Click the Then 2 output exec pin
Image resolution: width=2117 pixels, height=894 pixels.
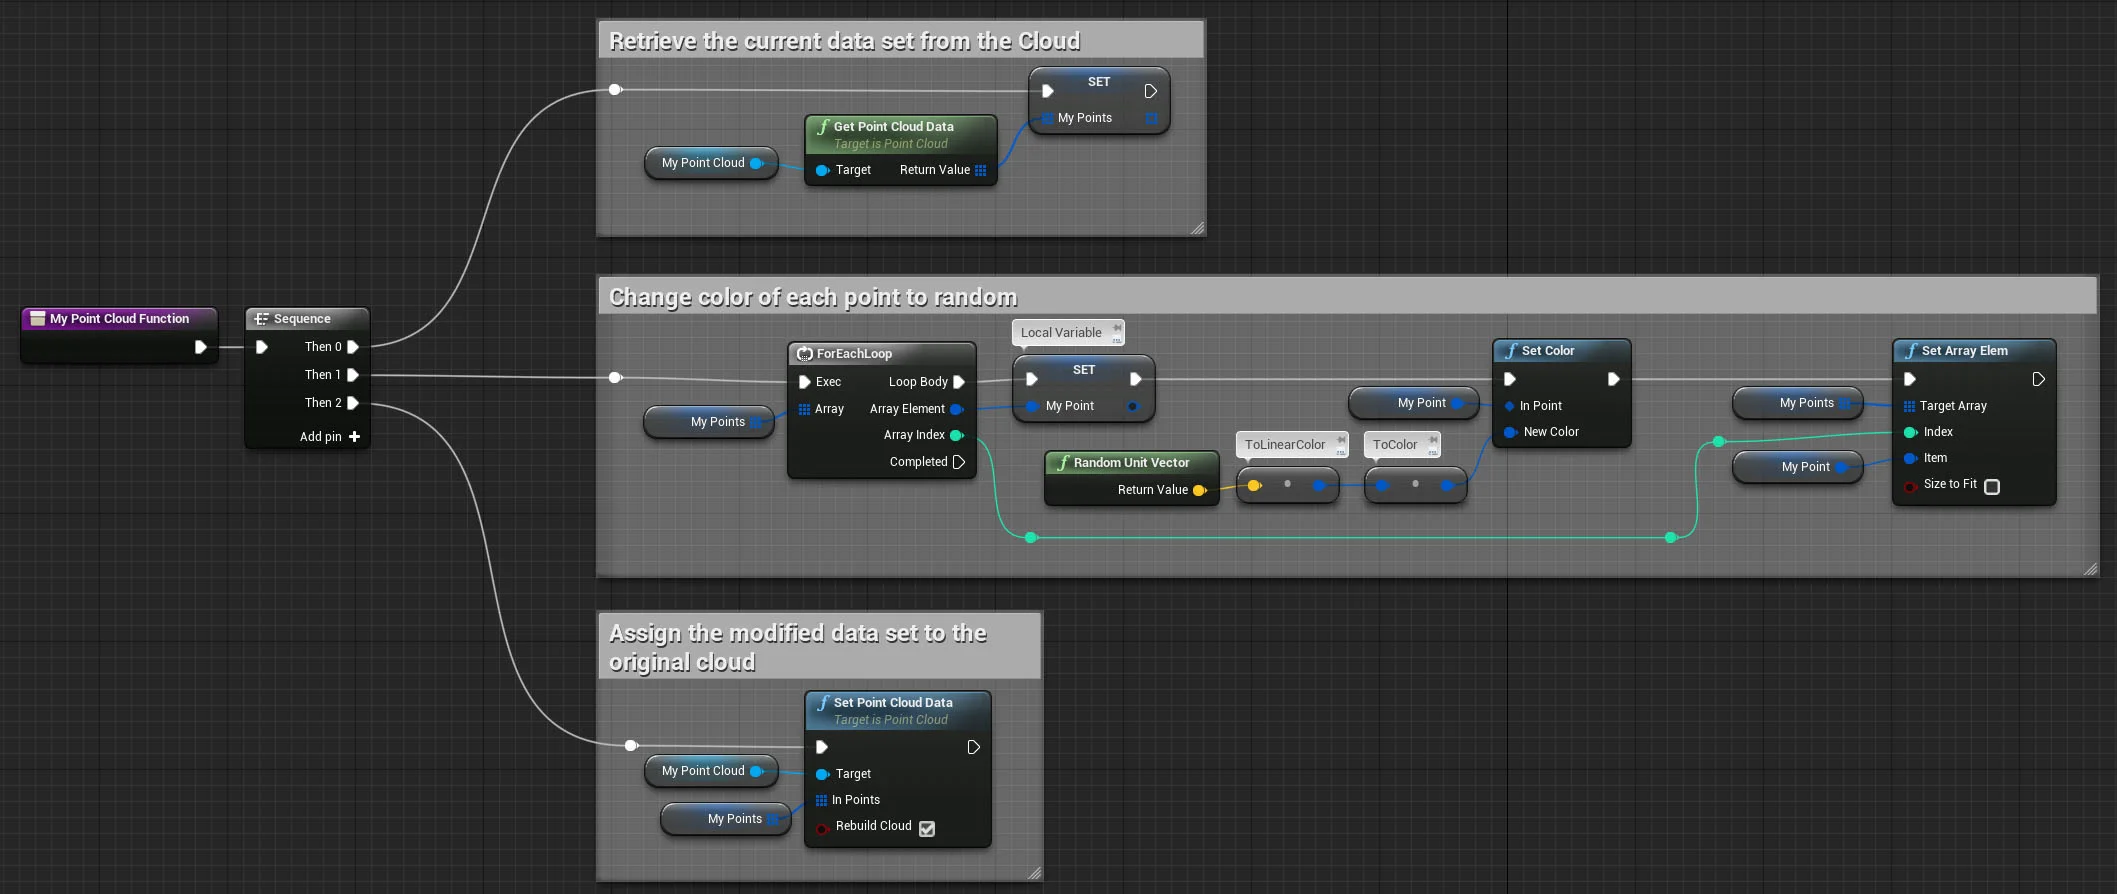pyautogui.click(x=352, y=403)
